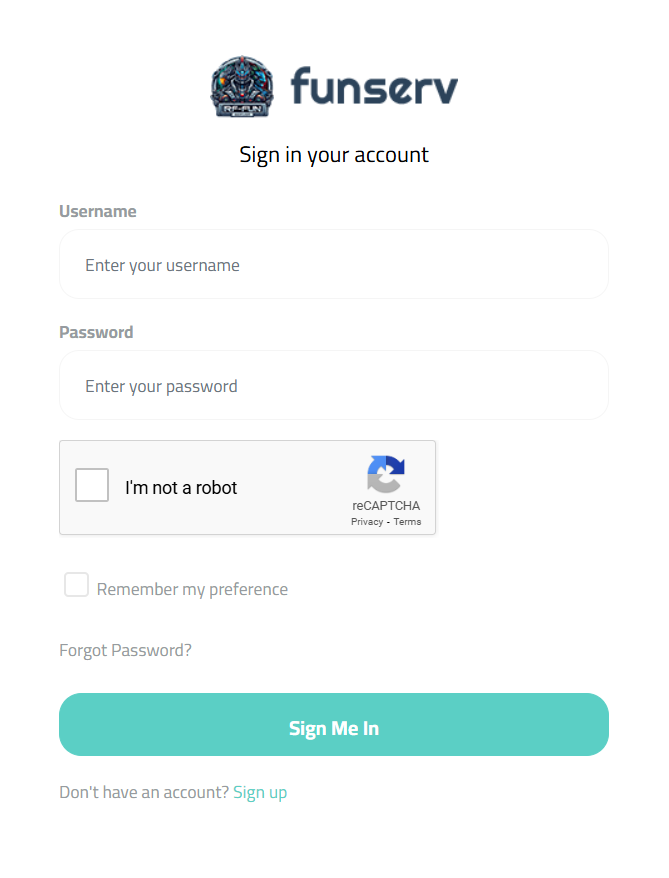Image resolution: width=669 pixels, height=878 pixels.
Task: Click the Username field label
Action: click(98, 211)
